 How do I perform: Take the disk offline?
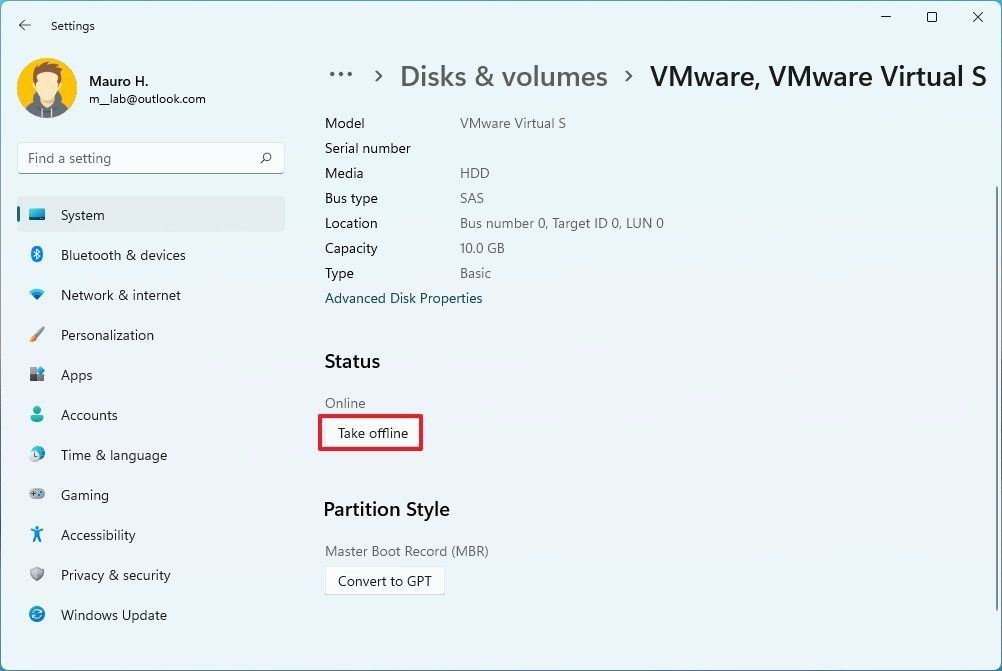(370, 433)
